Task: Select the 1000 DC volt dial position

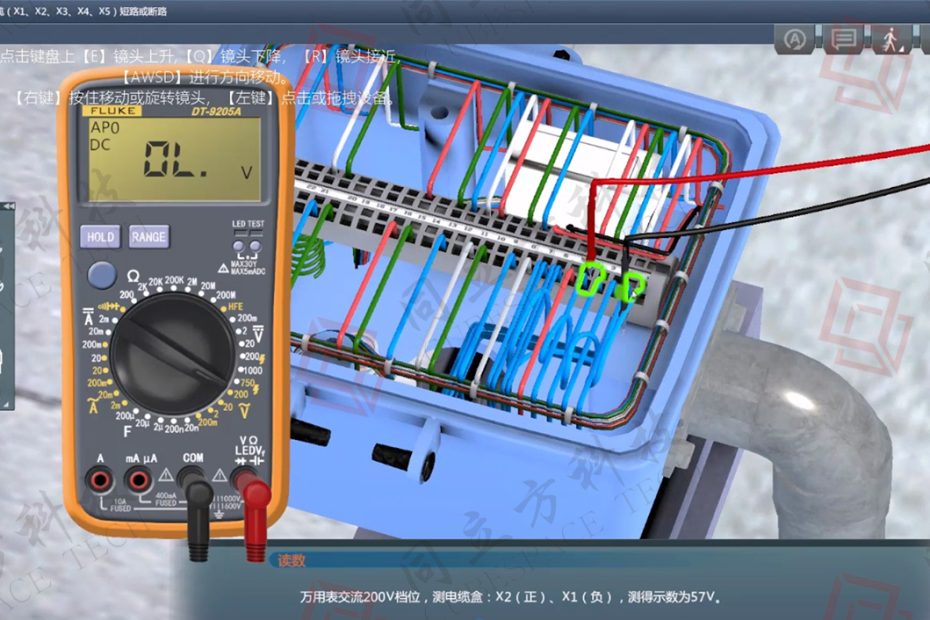Action: 253,370
